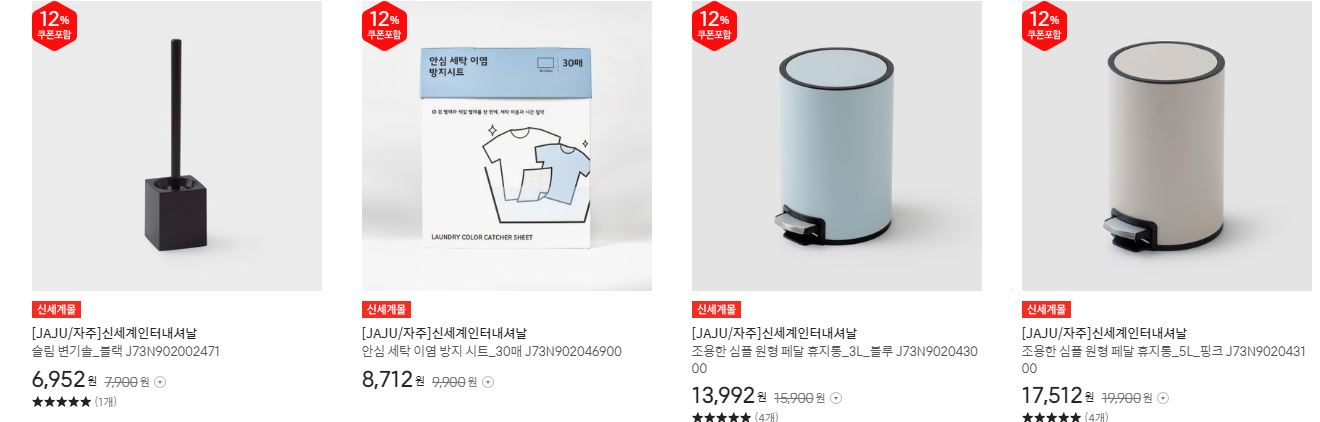Open the blue pedal trash can image
This screenshot has height=422, width=1320.
tap(837, 146)
